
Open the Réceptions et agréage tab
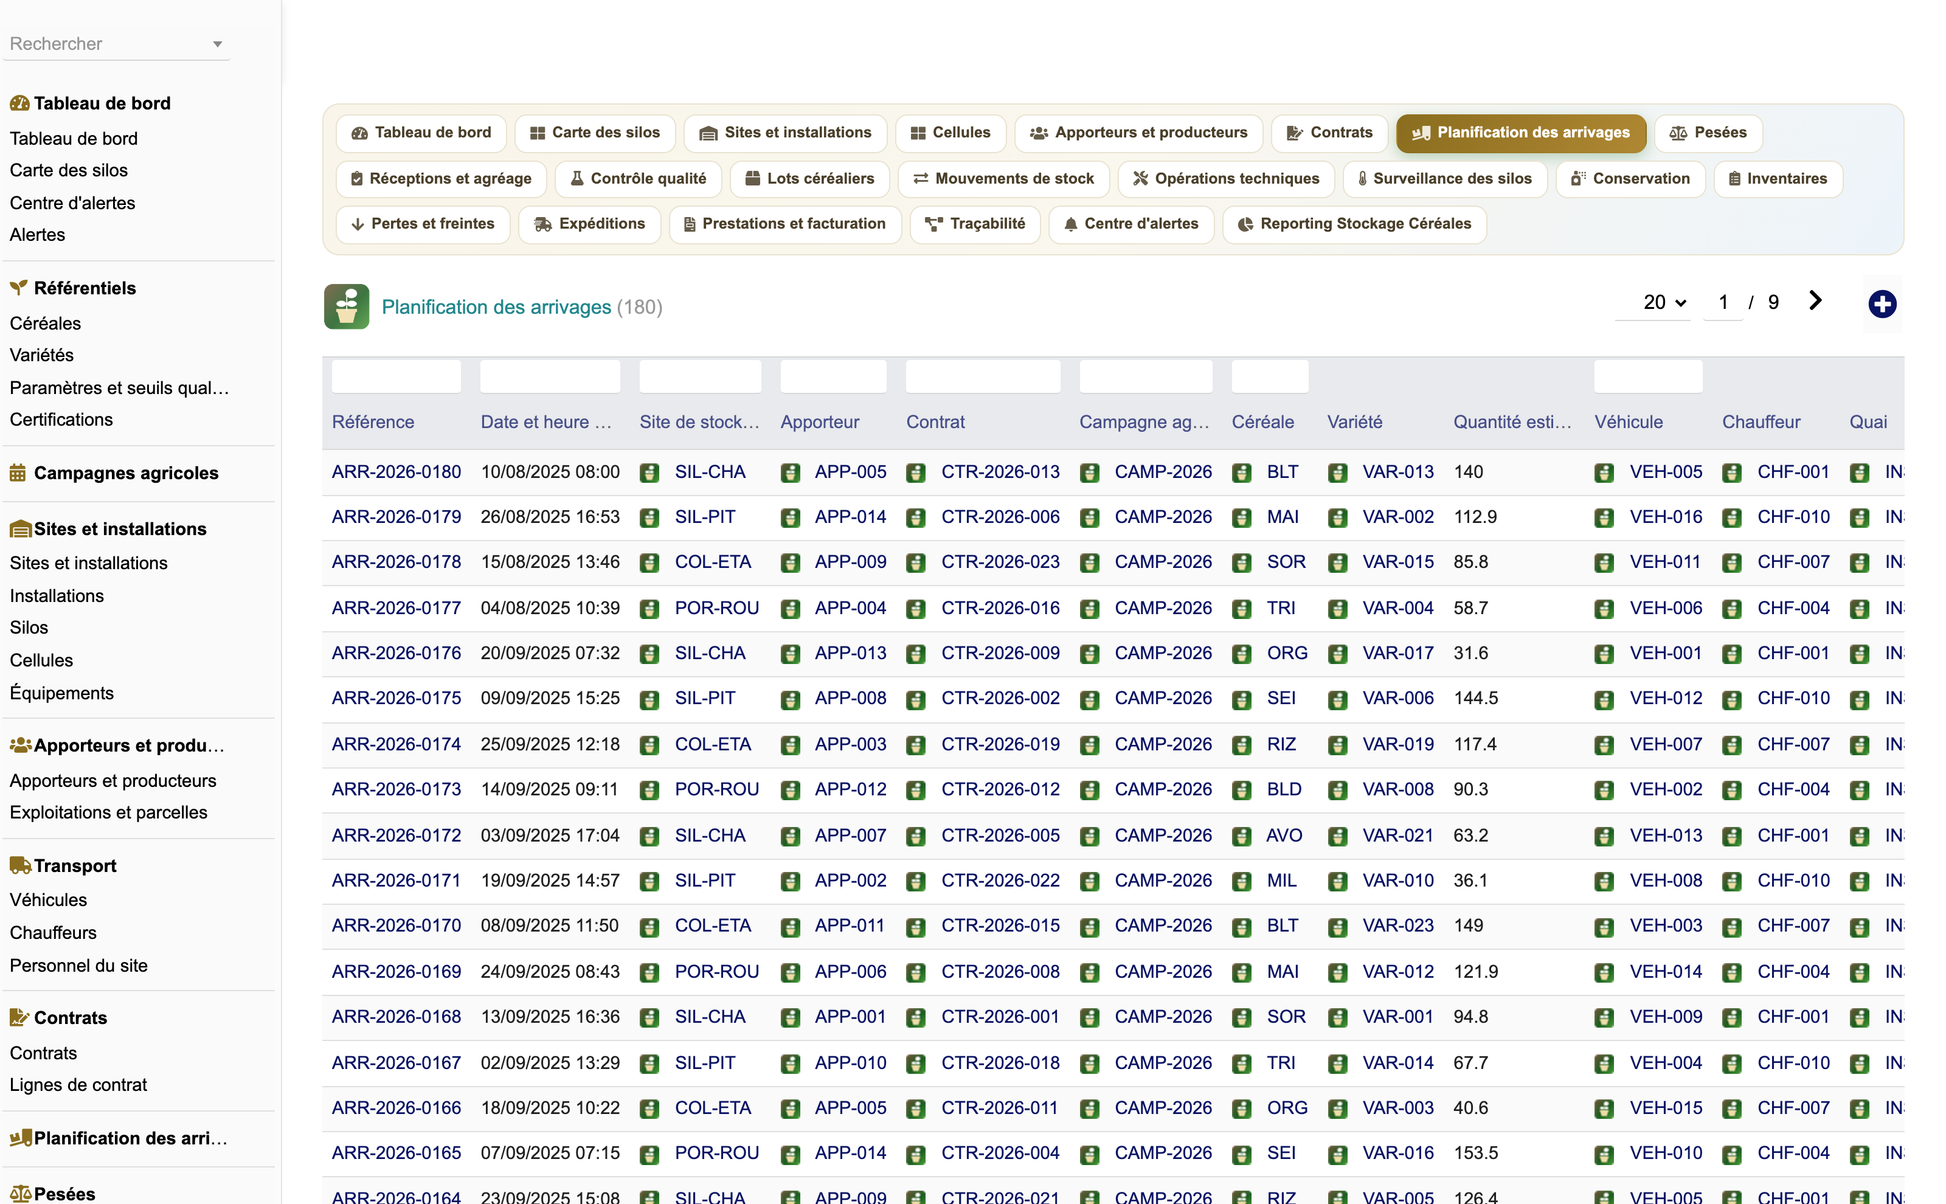441,179
